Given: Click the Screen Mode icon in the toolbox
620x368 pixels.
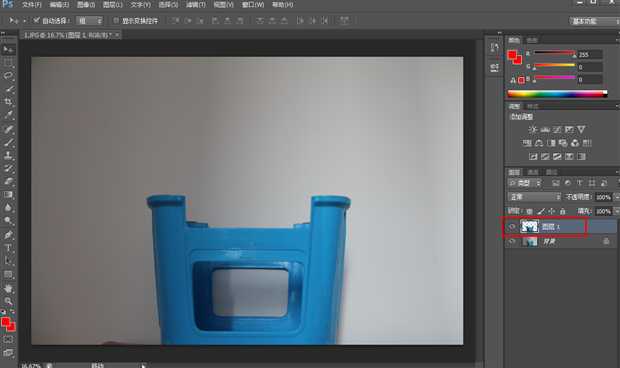Looking at the screenshot, I should click(8, 353).
